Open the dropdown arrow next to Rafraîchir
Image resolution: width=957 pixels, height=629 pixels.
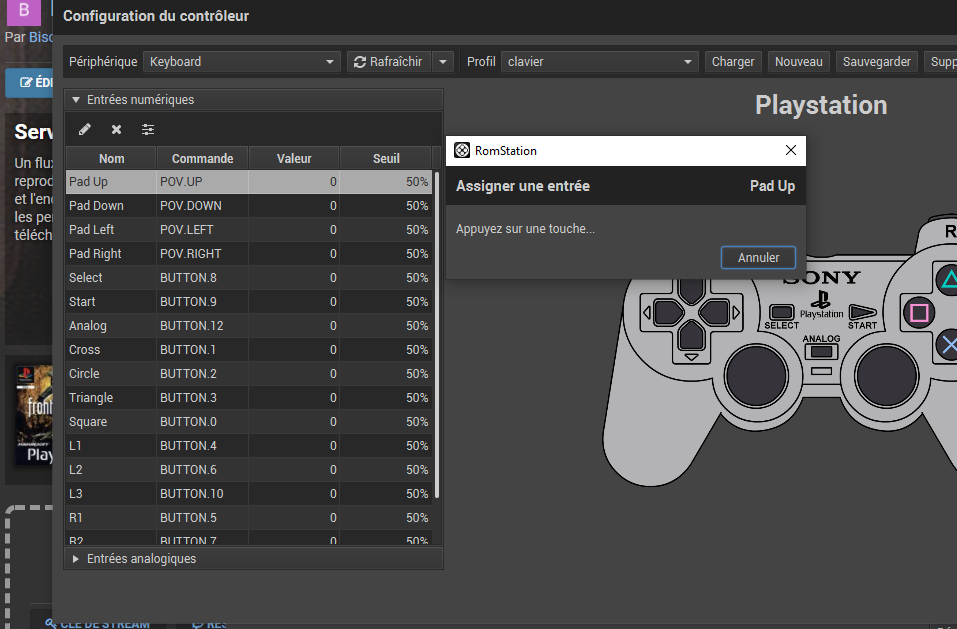click(x=443, y=62)
